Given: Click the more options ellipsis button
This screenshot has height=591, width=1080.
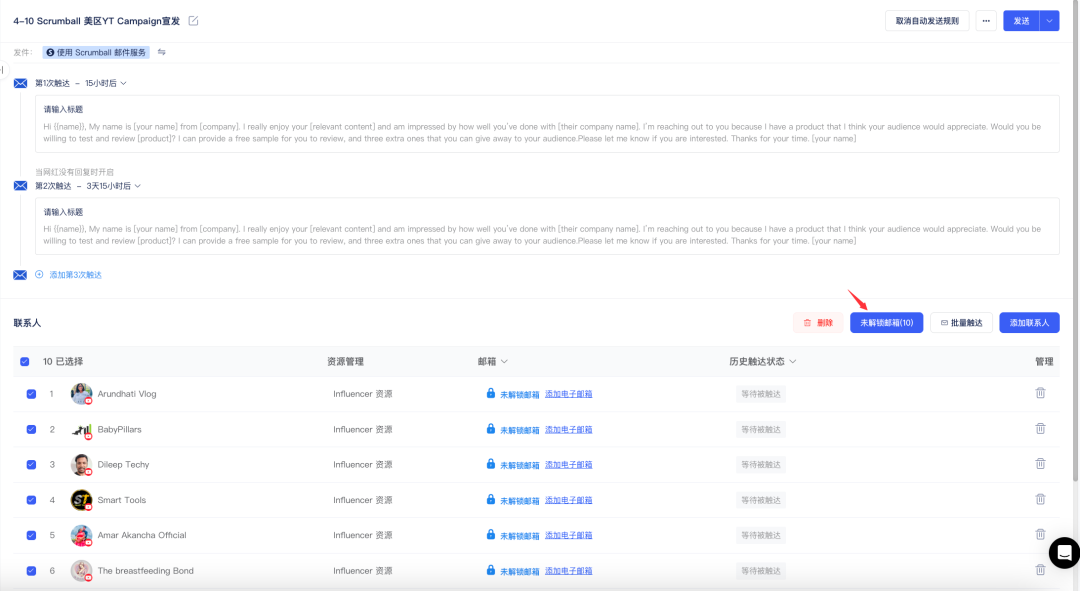Looking at the screenshot, I should [986, 21].
